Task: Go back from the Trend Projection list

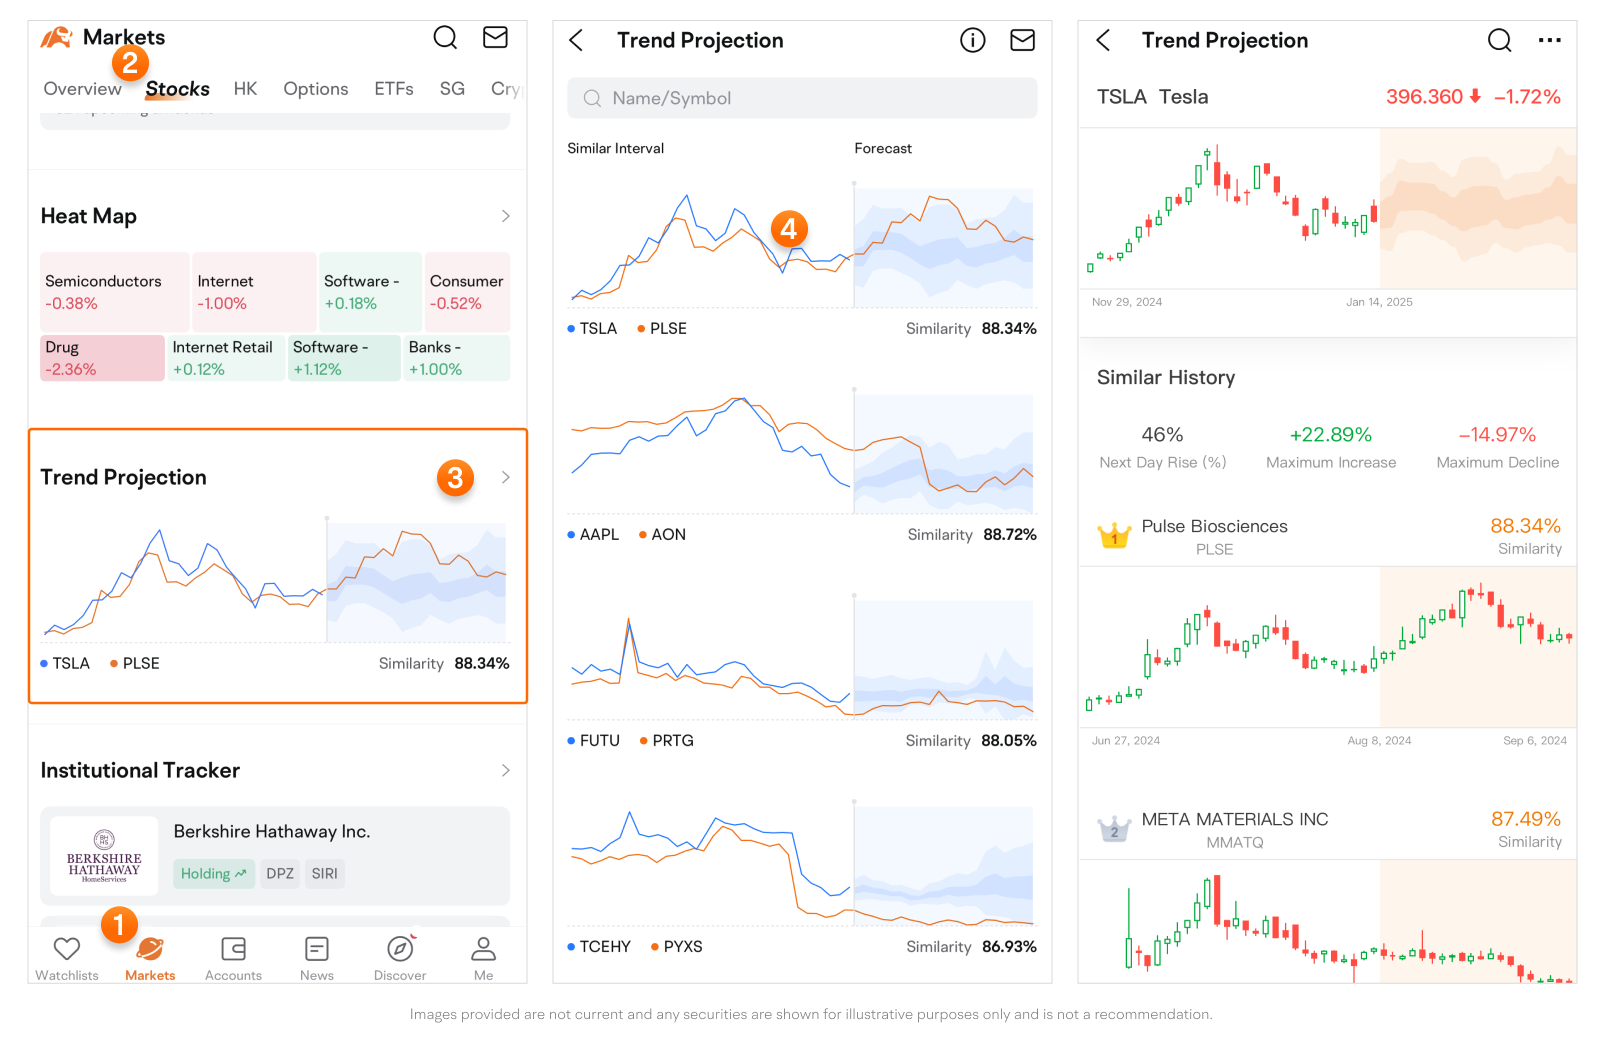Action: click(x=576, y=41)
